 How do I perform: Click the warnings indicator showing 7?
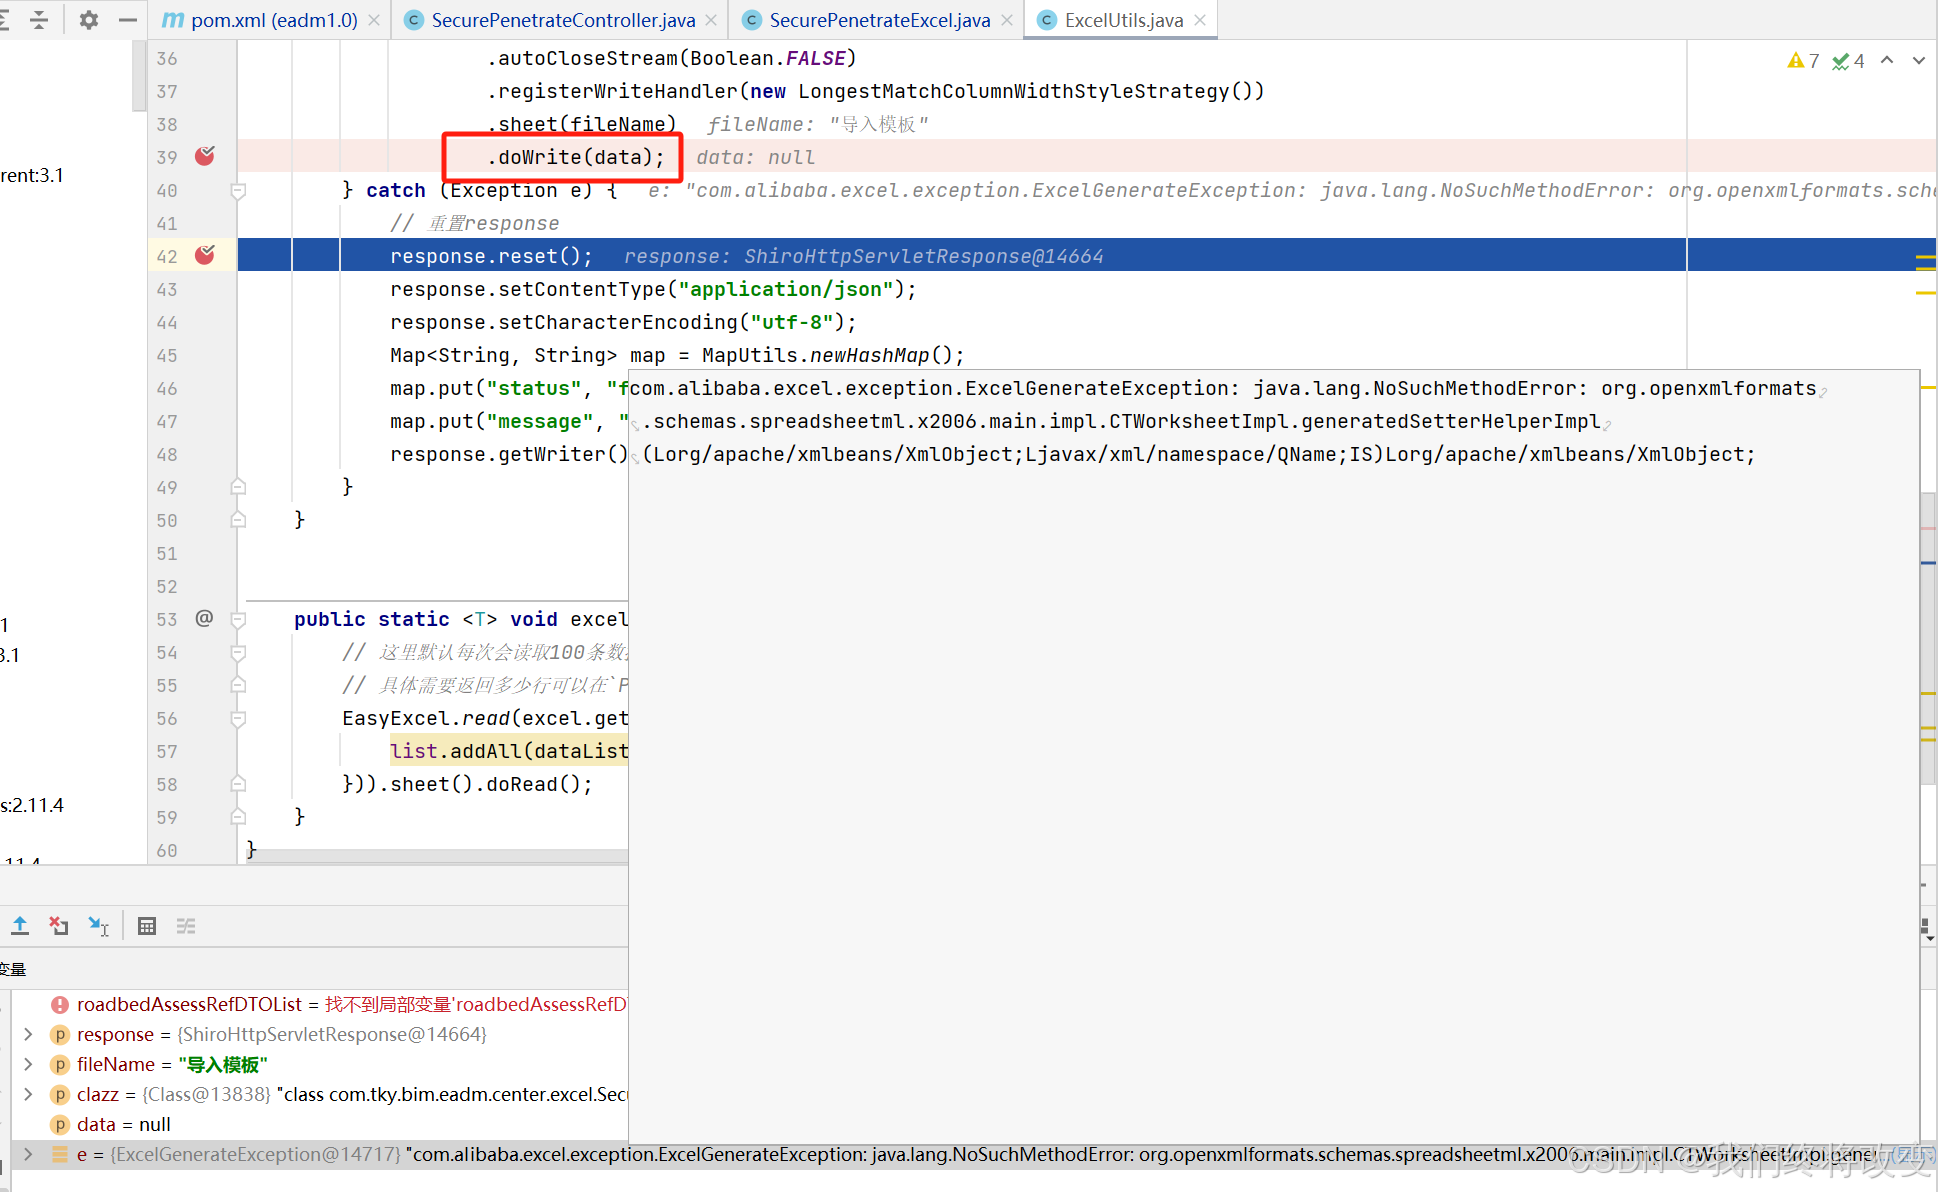pyautogui.click(x=1803, y=60)
